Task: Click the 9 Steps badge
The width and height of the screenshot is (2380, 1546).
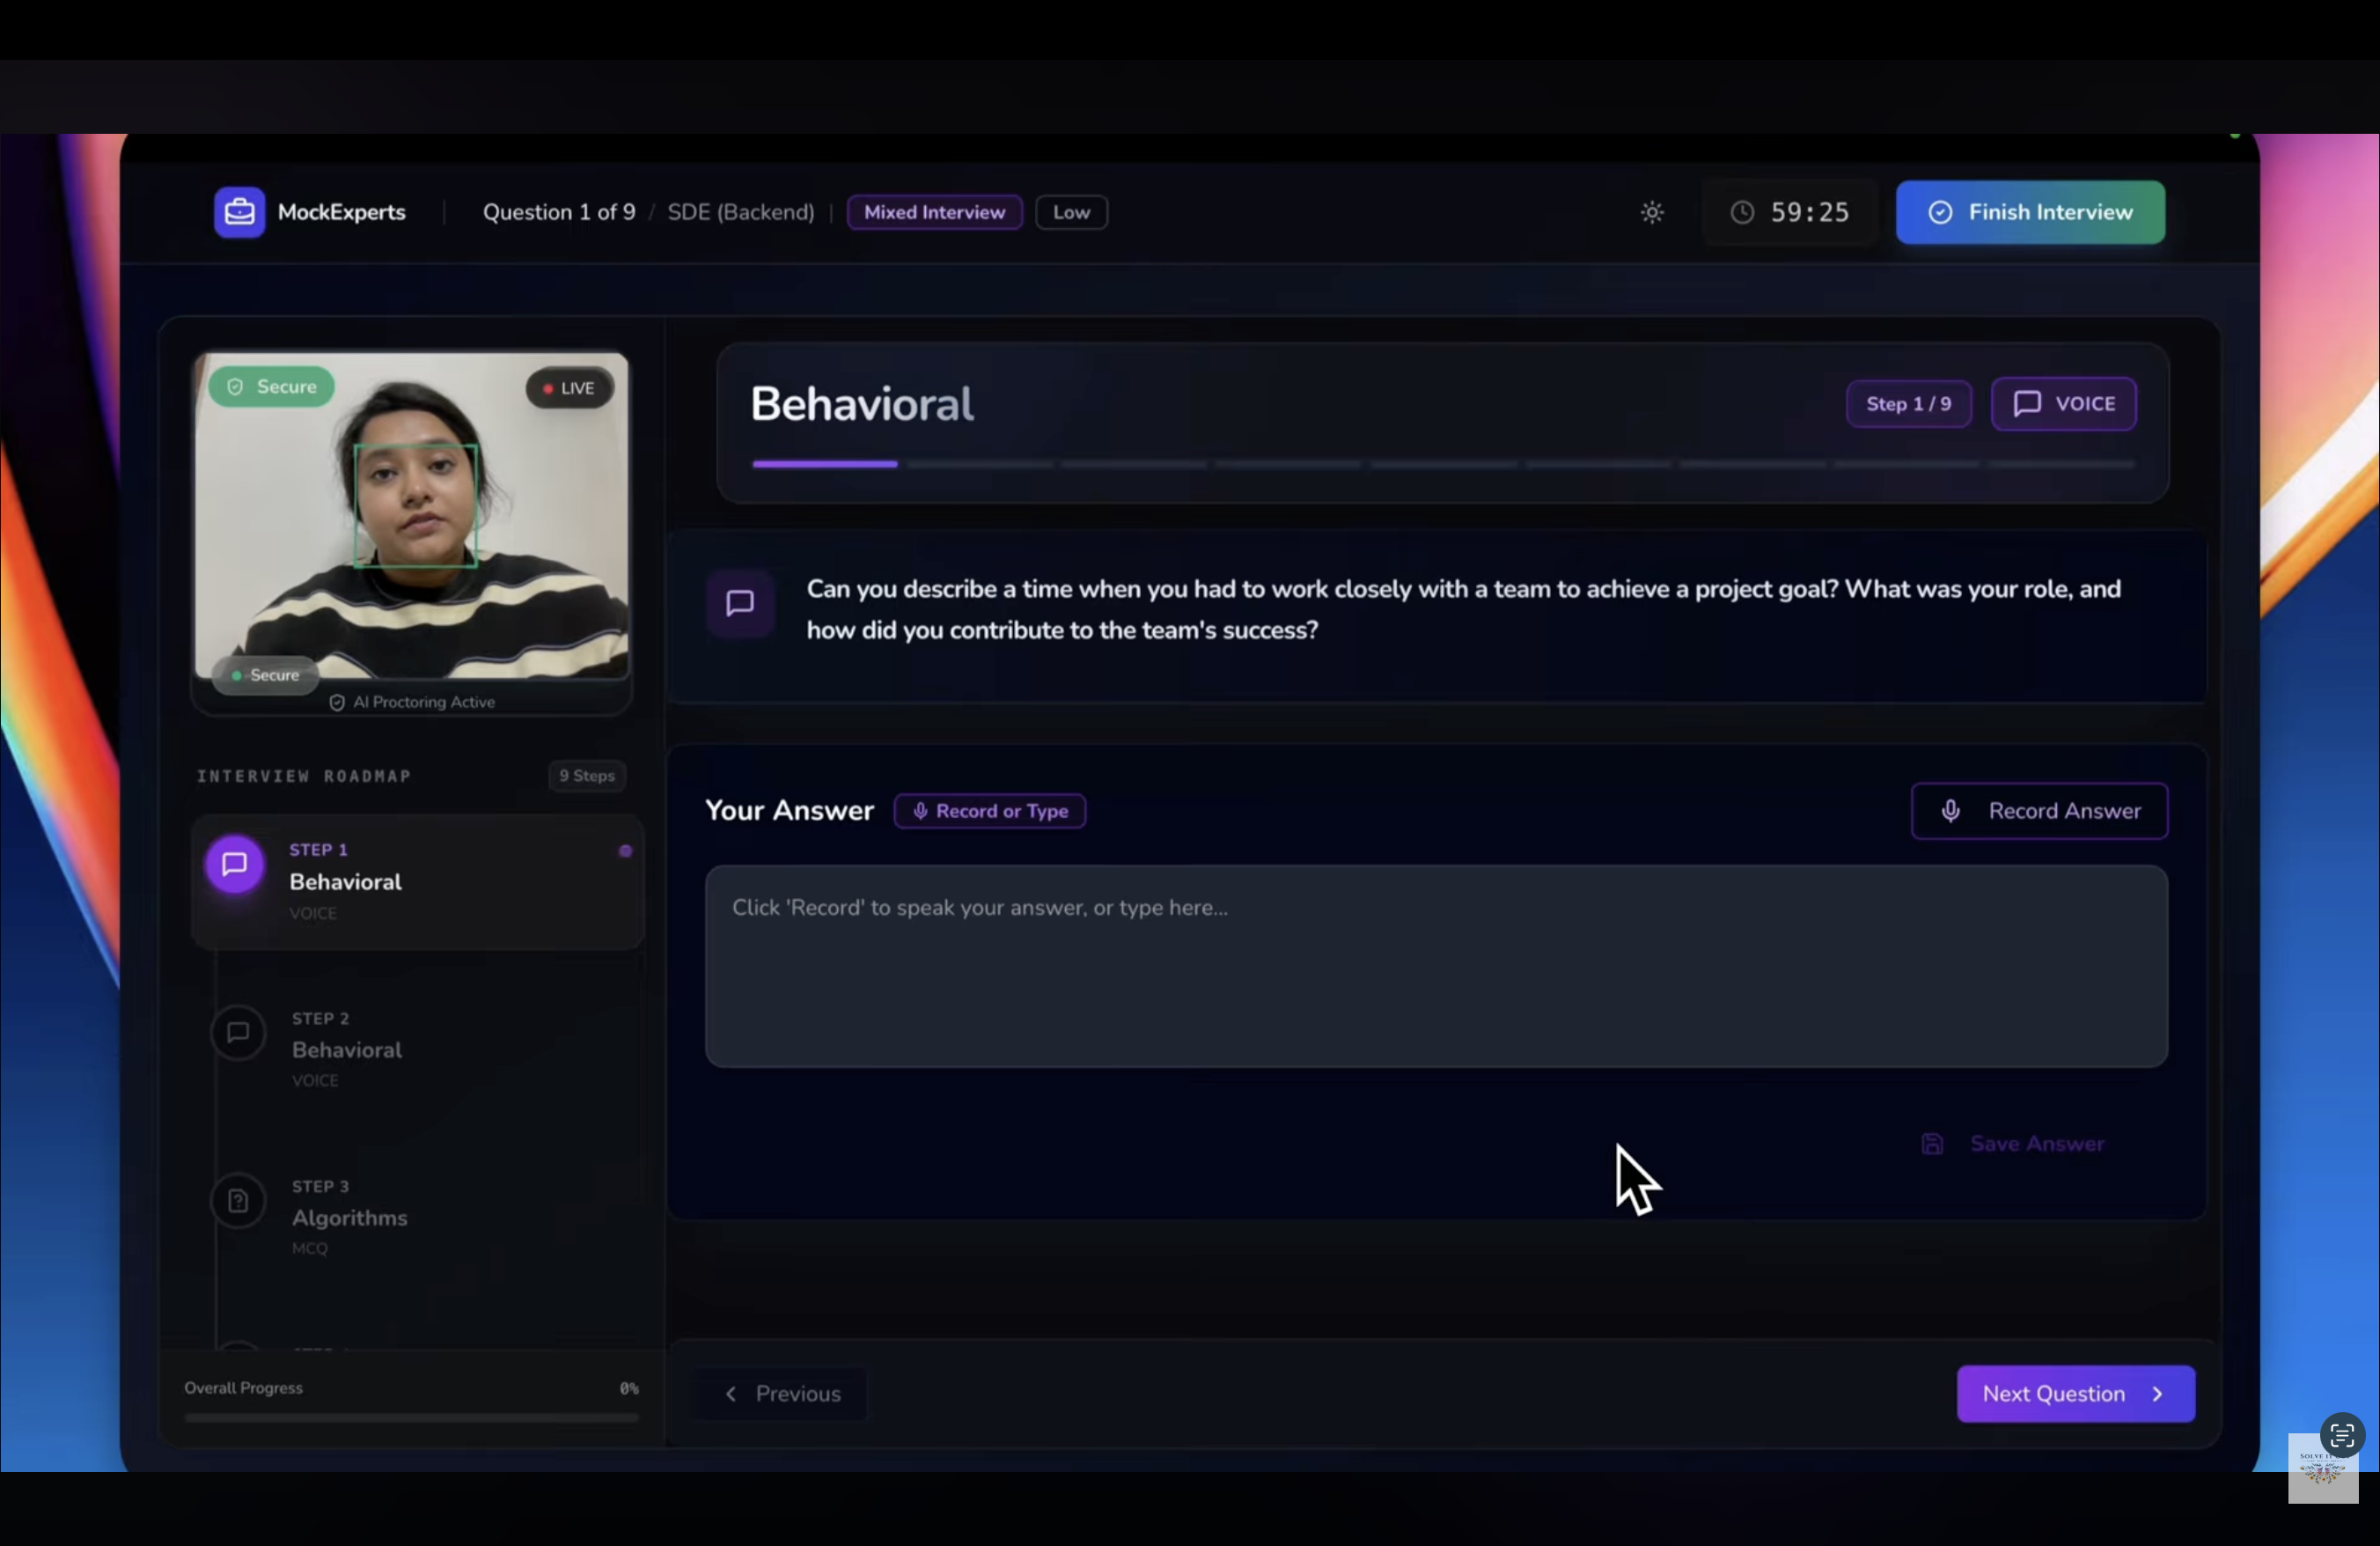Action: pyautogui.click(x=587, y=776)
